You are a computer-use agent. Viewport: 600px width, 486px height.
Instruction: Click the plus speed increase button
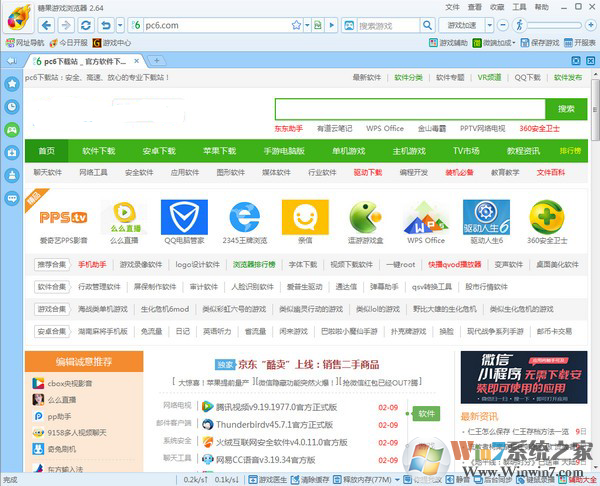pos(590,26)
